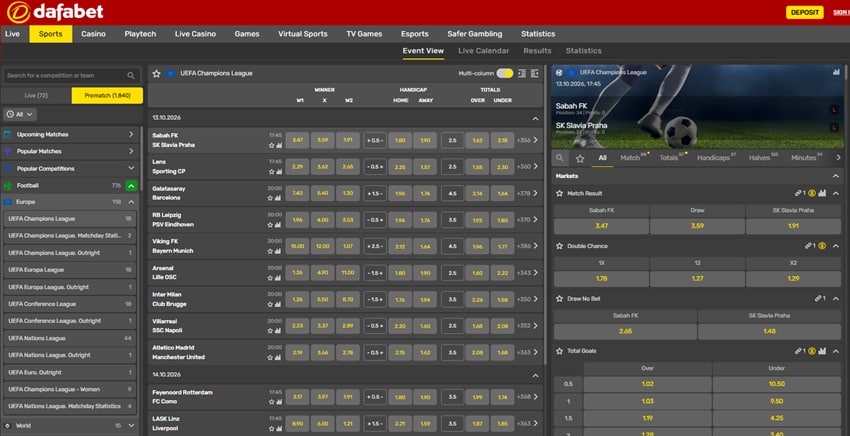The width and height of the screenshot is (850, 436).
Task: Click the dafabet logo
Action: pyautogui.click(x=55, y=12)
